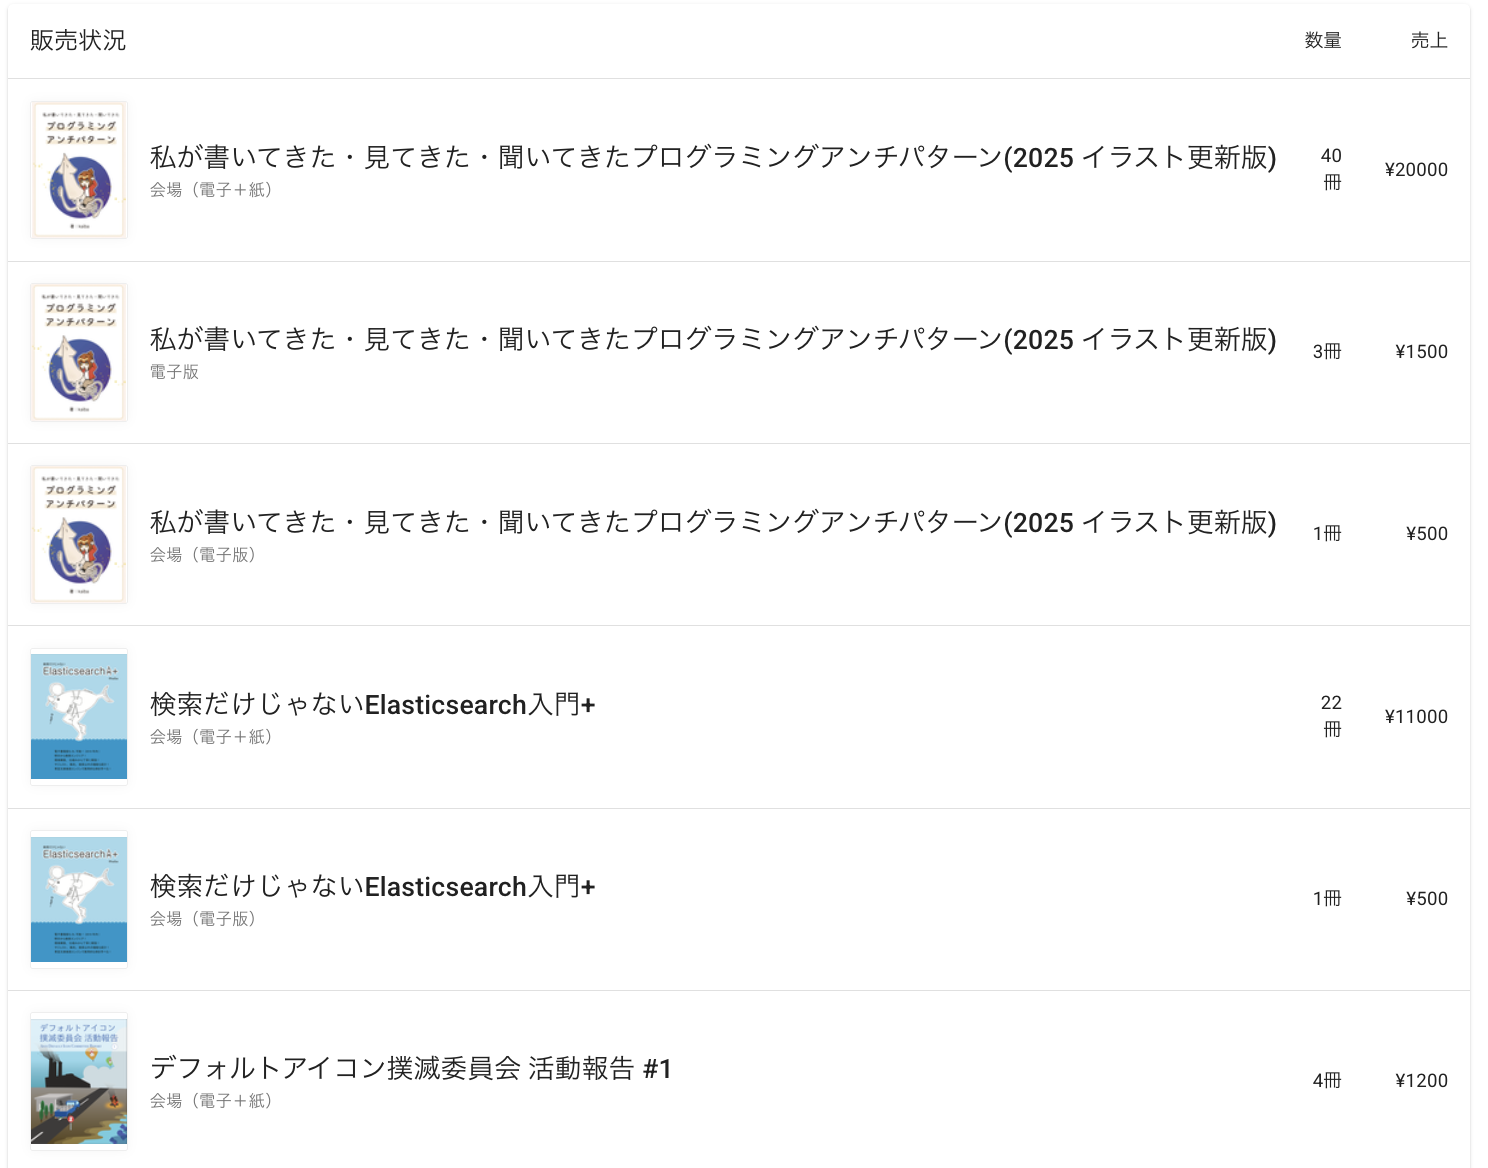Click the anti-pattern title above the 電子版 label
This screenshot has width=1488, height=1168.
712,339
